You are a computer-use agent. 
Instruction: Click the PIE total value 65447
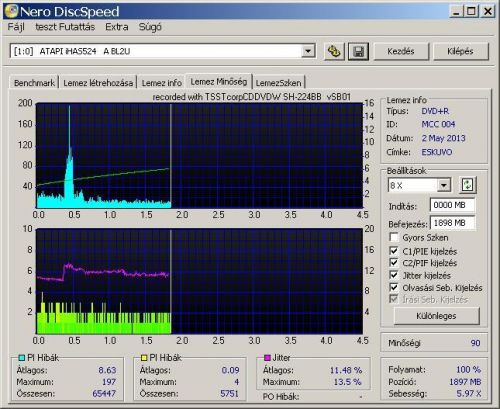104,394
